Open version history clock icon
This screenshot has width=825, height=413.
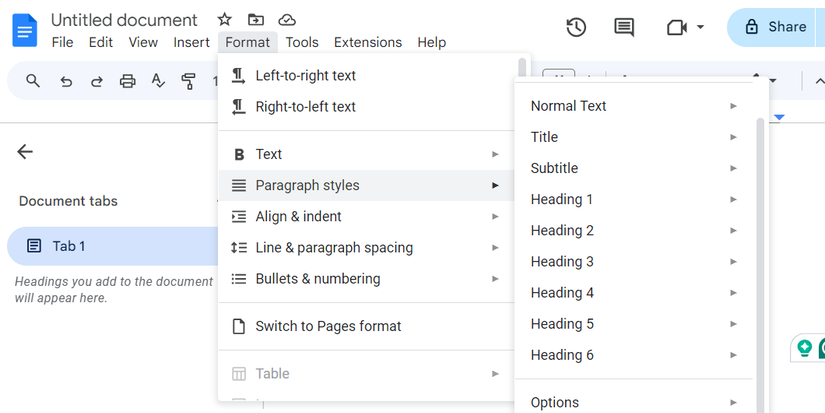pyautogui.click(x=576, y=27)
